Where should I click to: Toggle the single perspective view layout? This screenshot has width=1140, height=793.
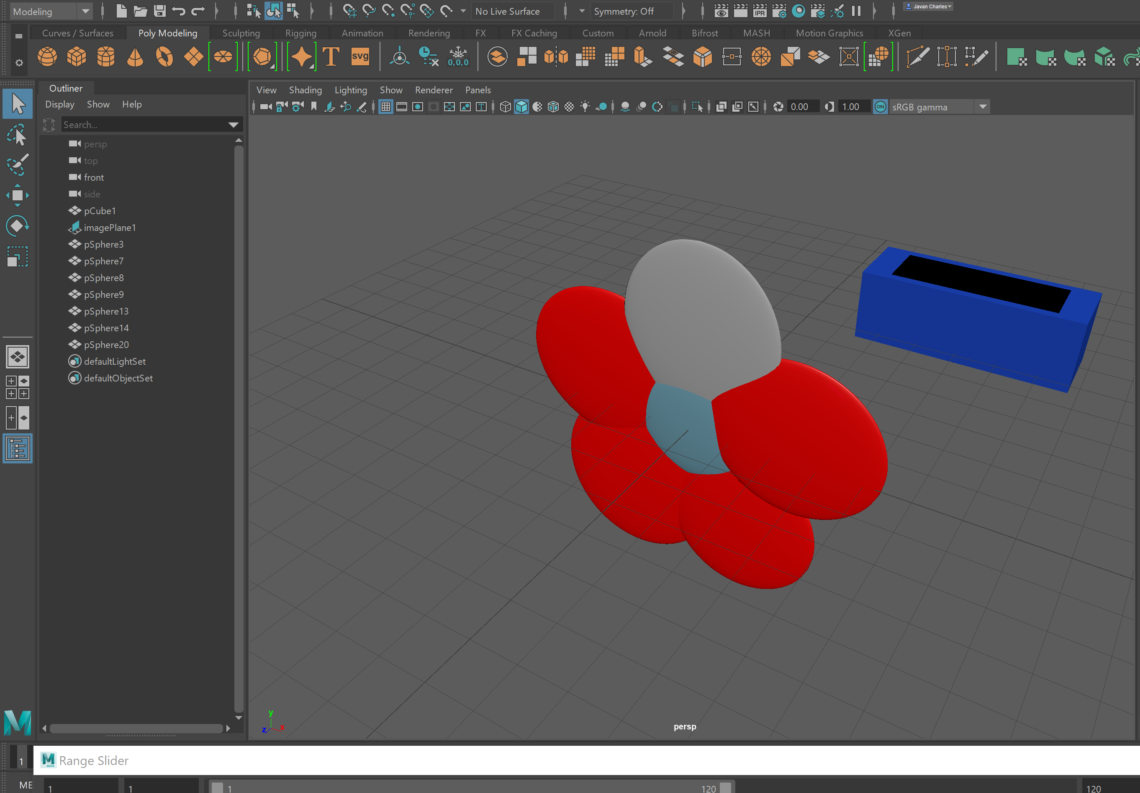[17, 357]
